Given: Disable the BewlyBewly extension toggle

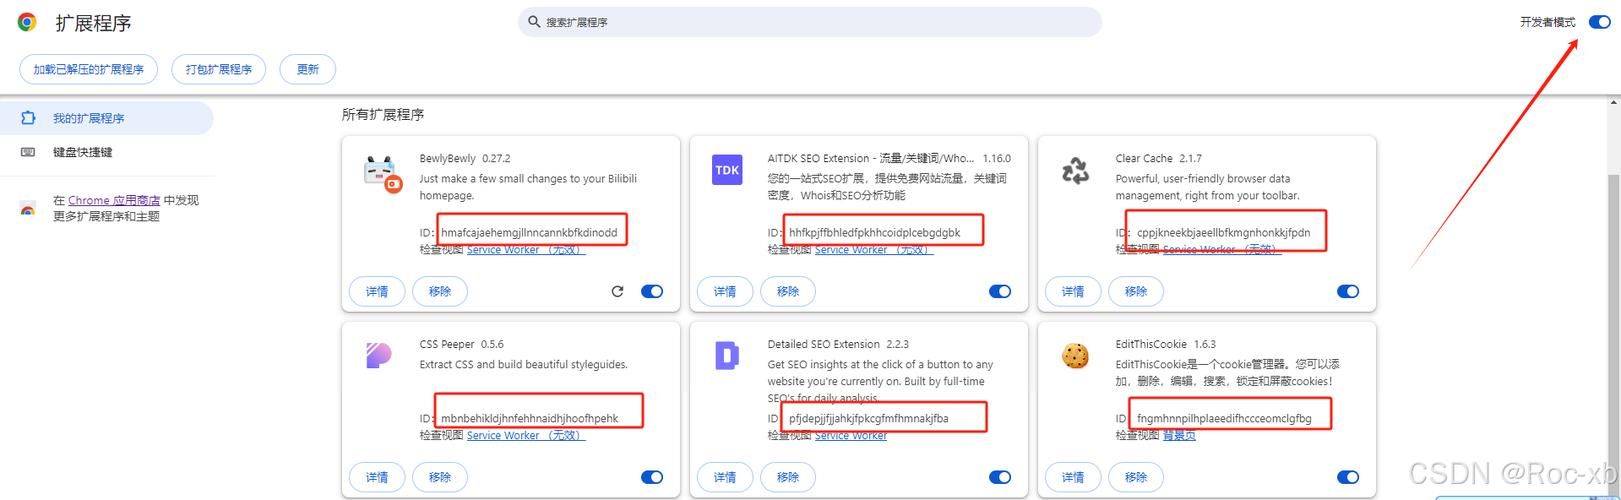Looking at the screenshot, I should tap(652, 291).
